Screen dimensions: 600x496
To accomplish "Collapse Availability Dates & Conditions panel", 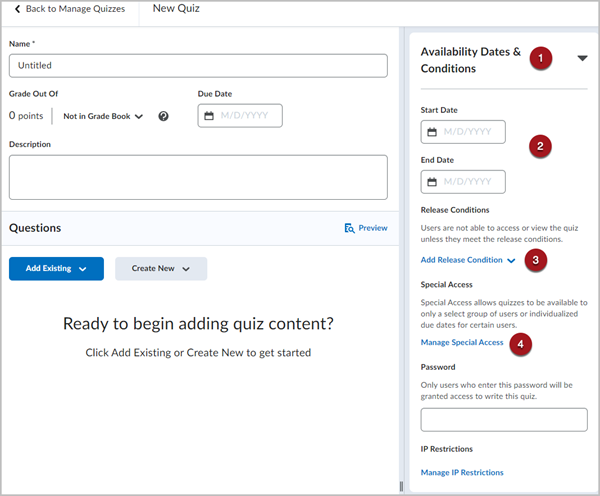I will [x=582, y=58].
